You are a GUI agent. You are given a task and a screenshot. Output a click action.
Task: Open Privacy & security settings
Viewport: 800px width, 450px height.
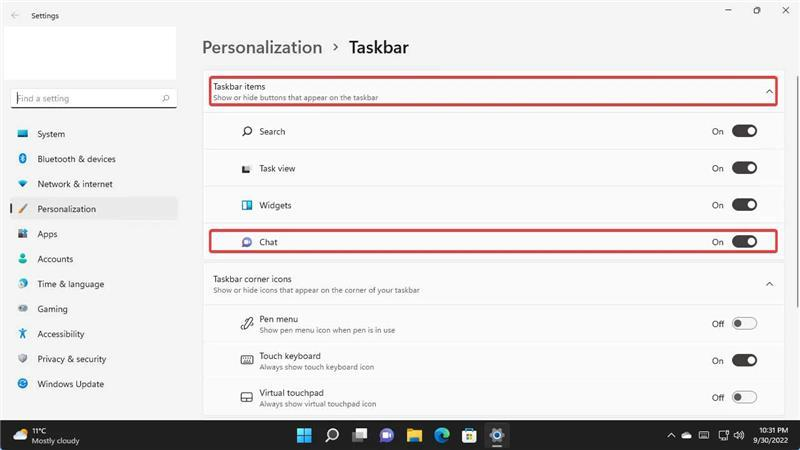pos(94,359)
